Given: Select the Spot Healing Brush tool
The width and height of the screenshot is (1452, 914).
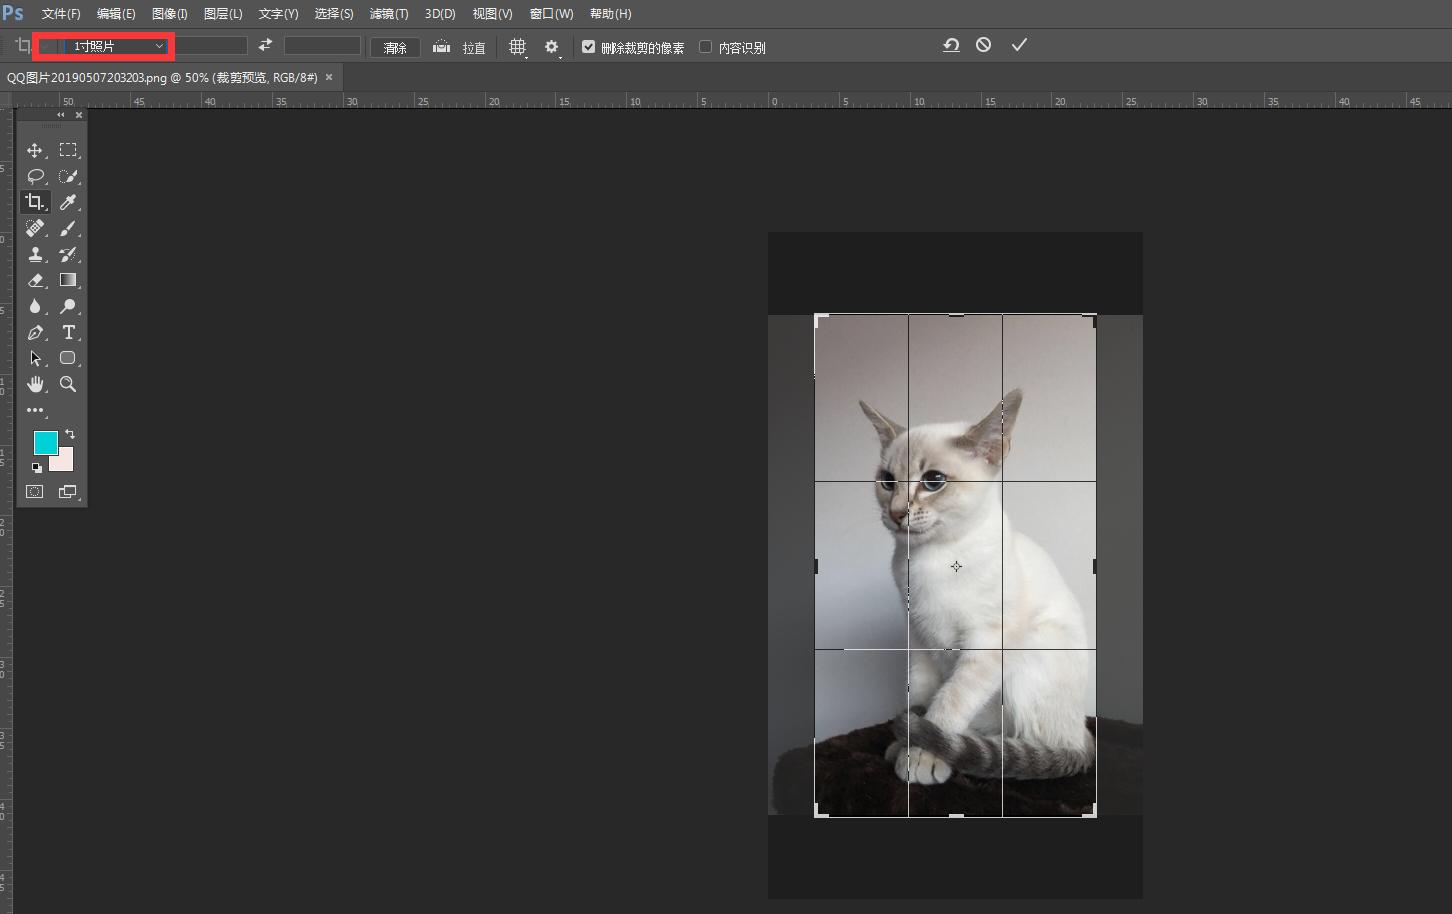Looking at the screenshot, I should point(35,228).
